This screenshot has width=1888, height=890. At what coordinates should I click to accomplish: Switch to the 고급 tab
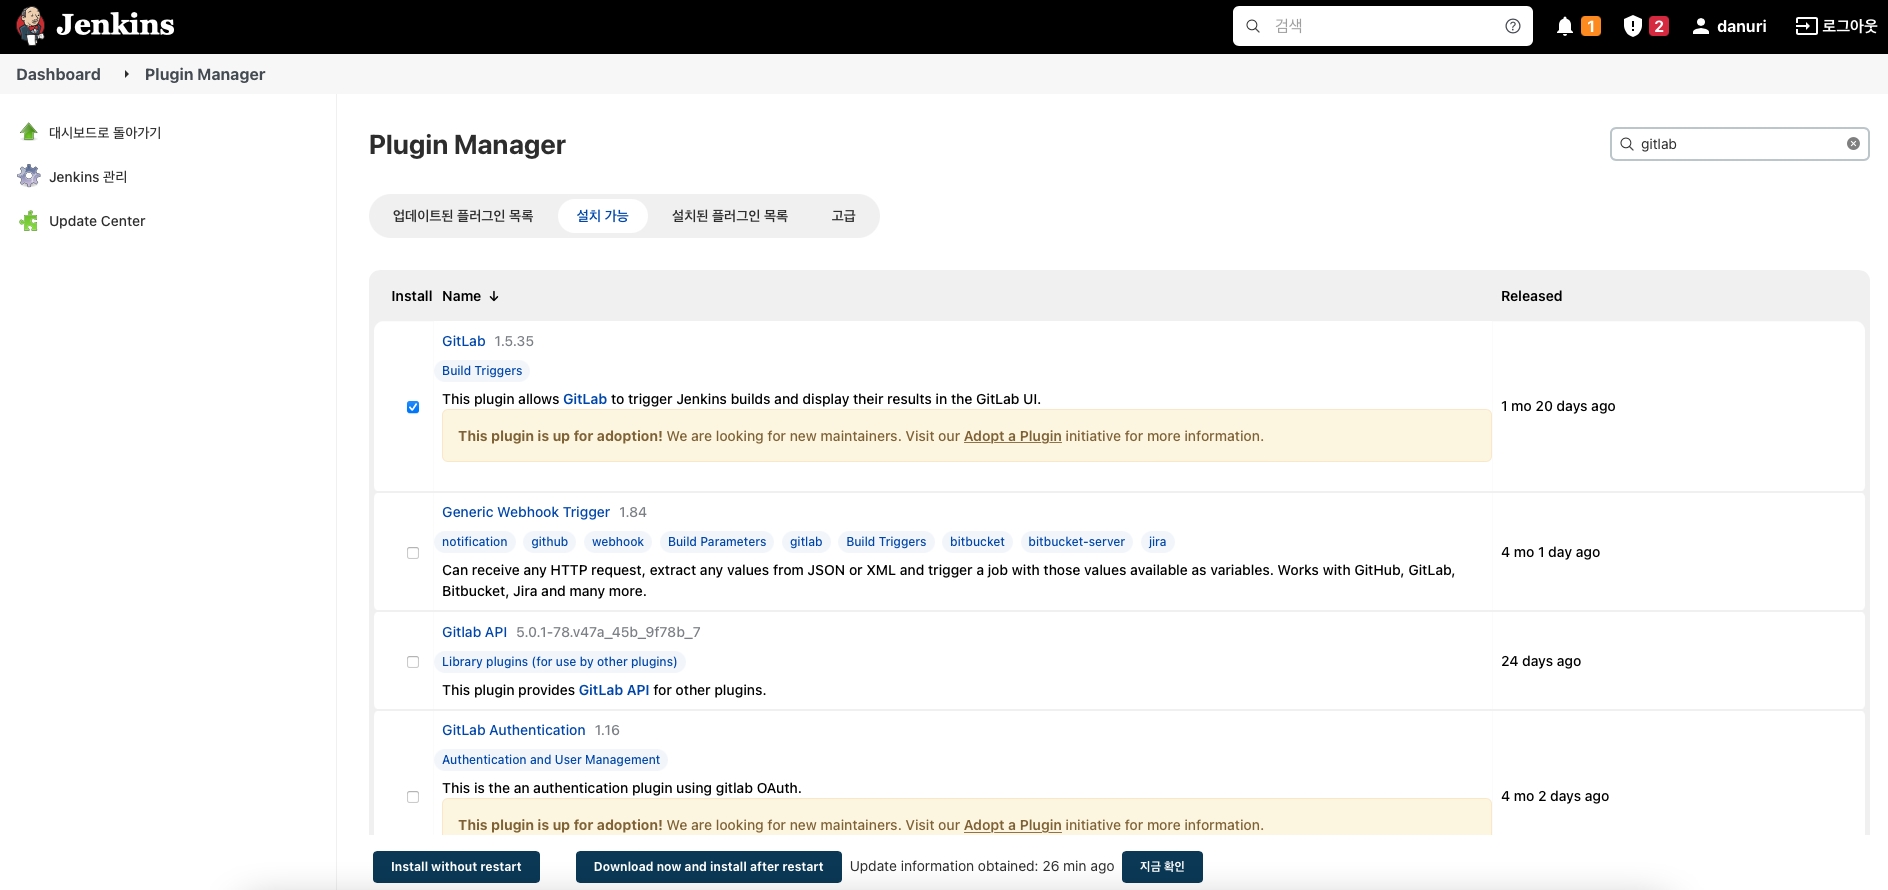pos(843,216)
